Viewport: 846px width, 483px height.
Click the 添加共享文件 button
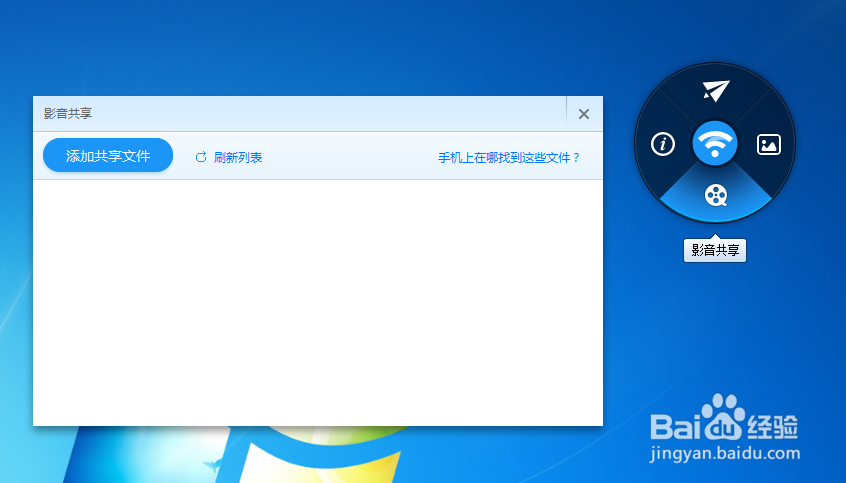coord(108,155)
